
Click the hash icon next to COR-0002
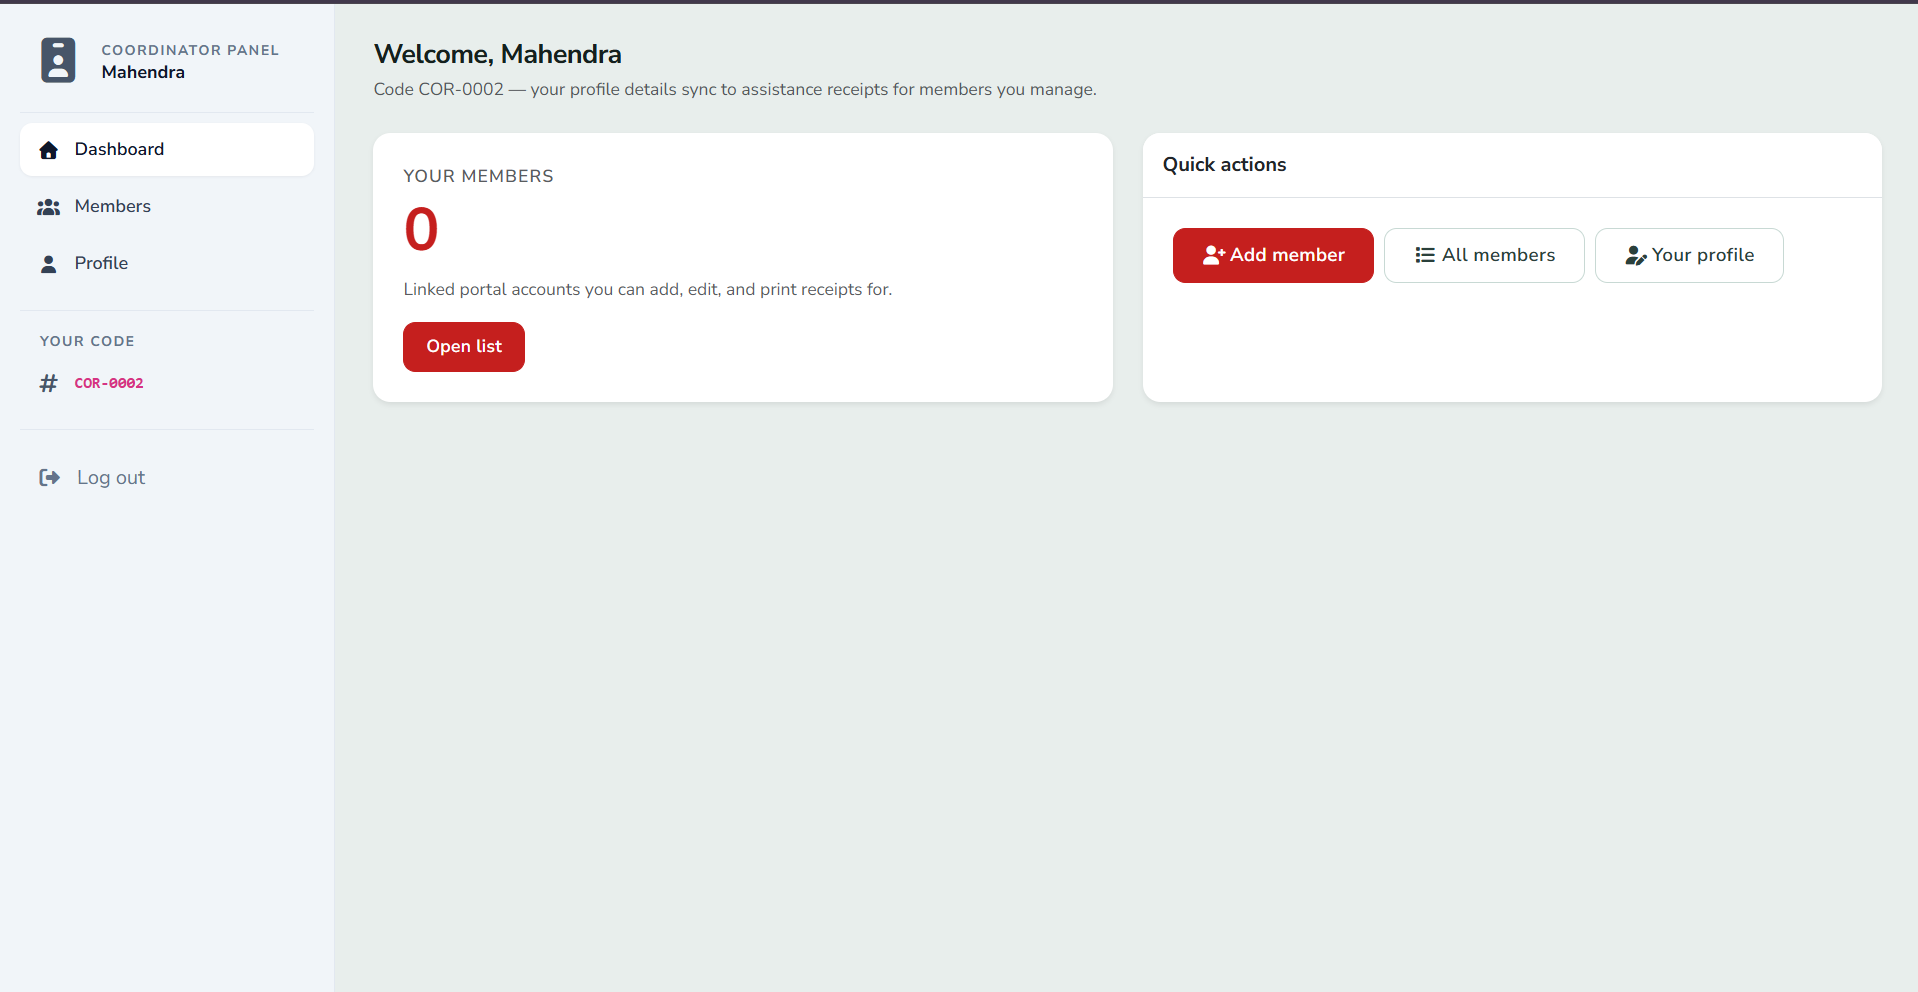pos(49,383)
